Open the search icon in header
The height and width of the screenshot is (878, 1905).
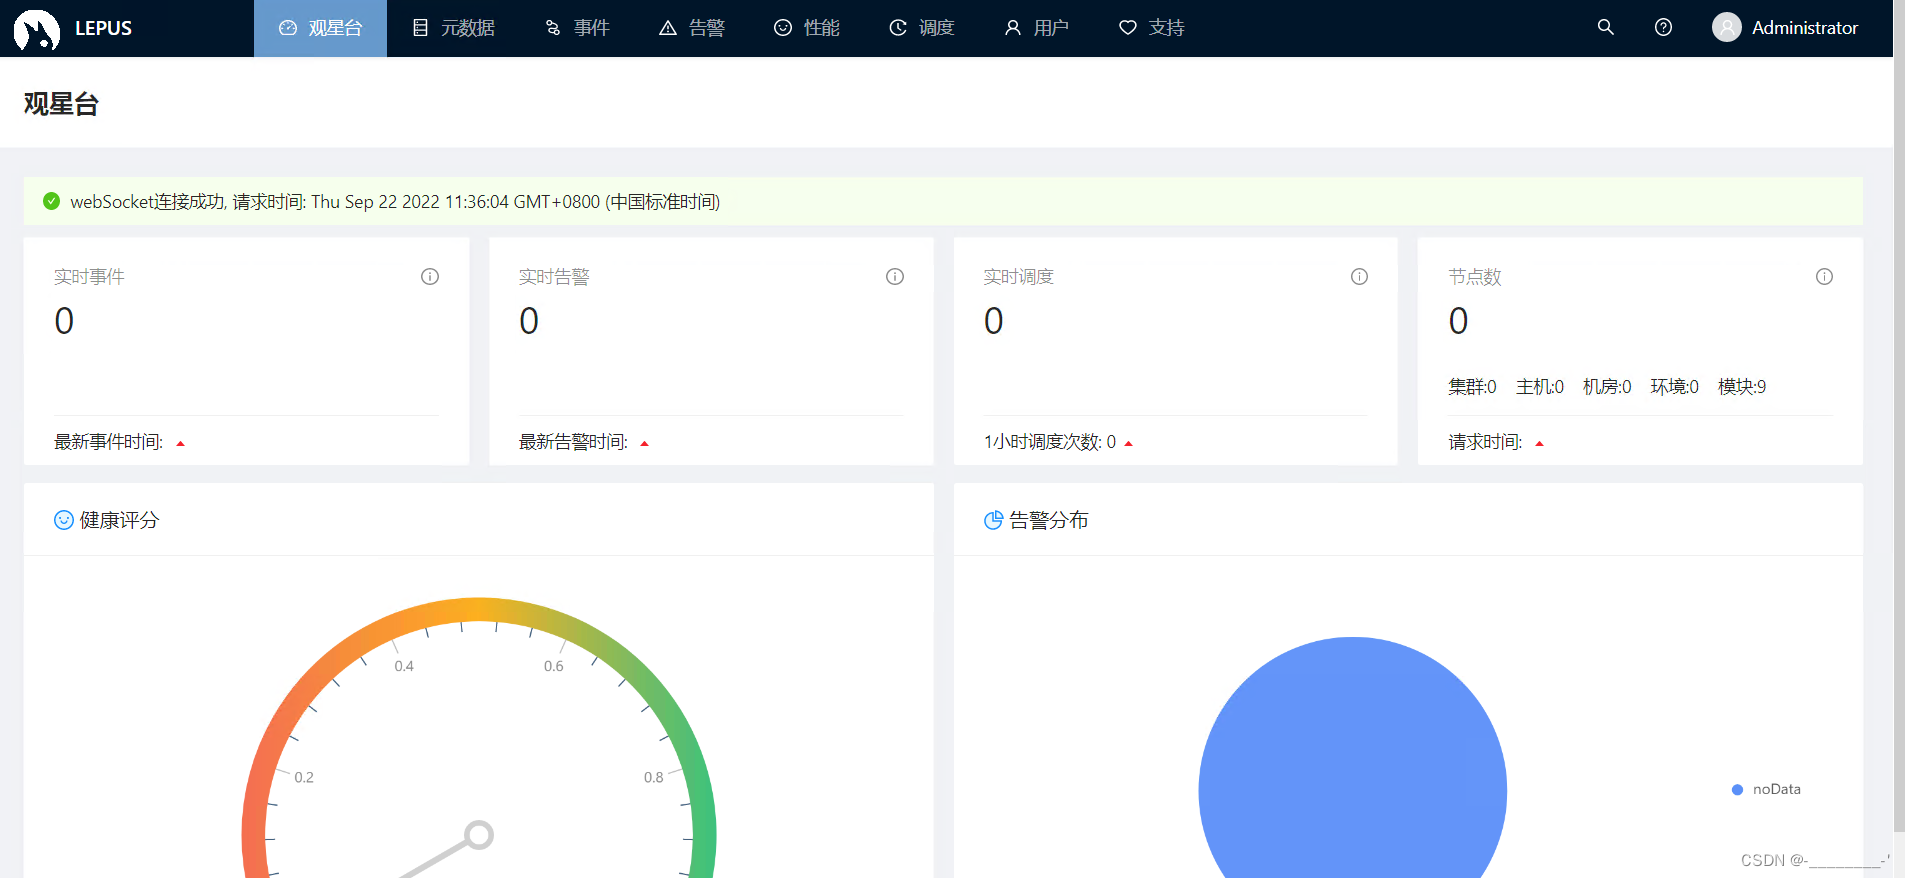pyautogui.click(x=1606, y=28)
